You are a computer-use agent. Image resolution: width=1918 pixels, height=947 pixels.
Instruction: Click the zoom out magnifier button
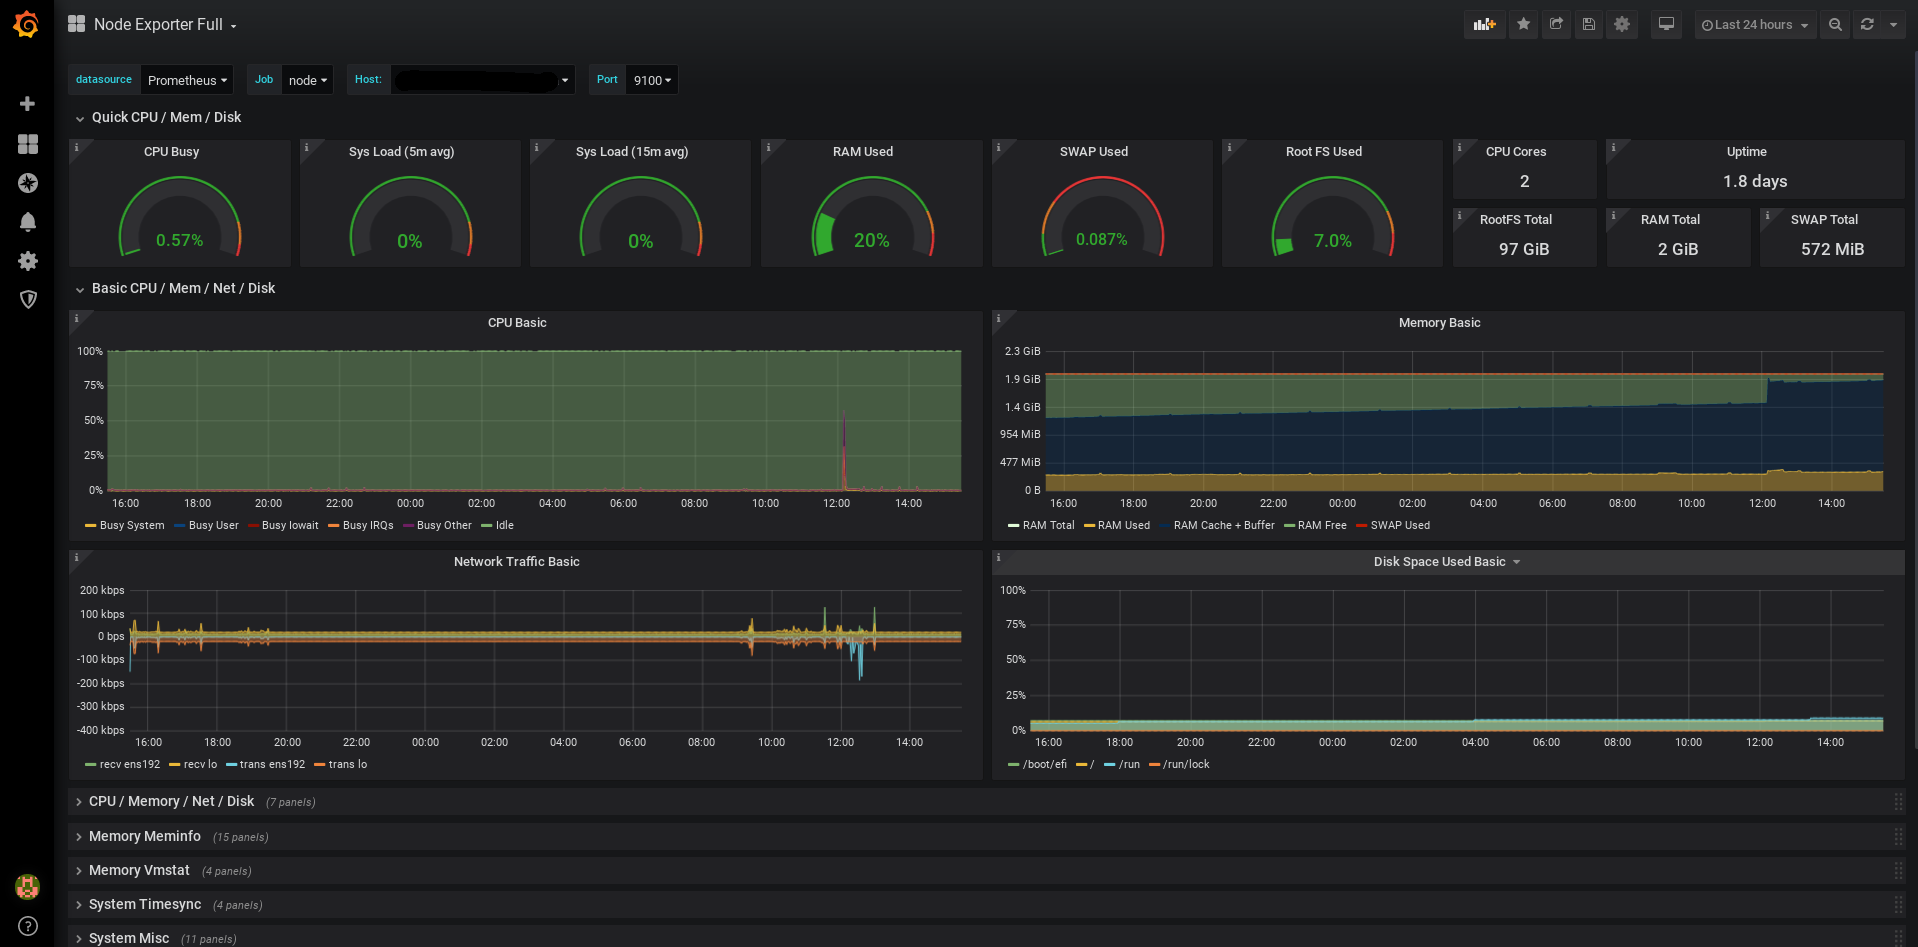pyautogui.click(x=1834, y=24)
